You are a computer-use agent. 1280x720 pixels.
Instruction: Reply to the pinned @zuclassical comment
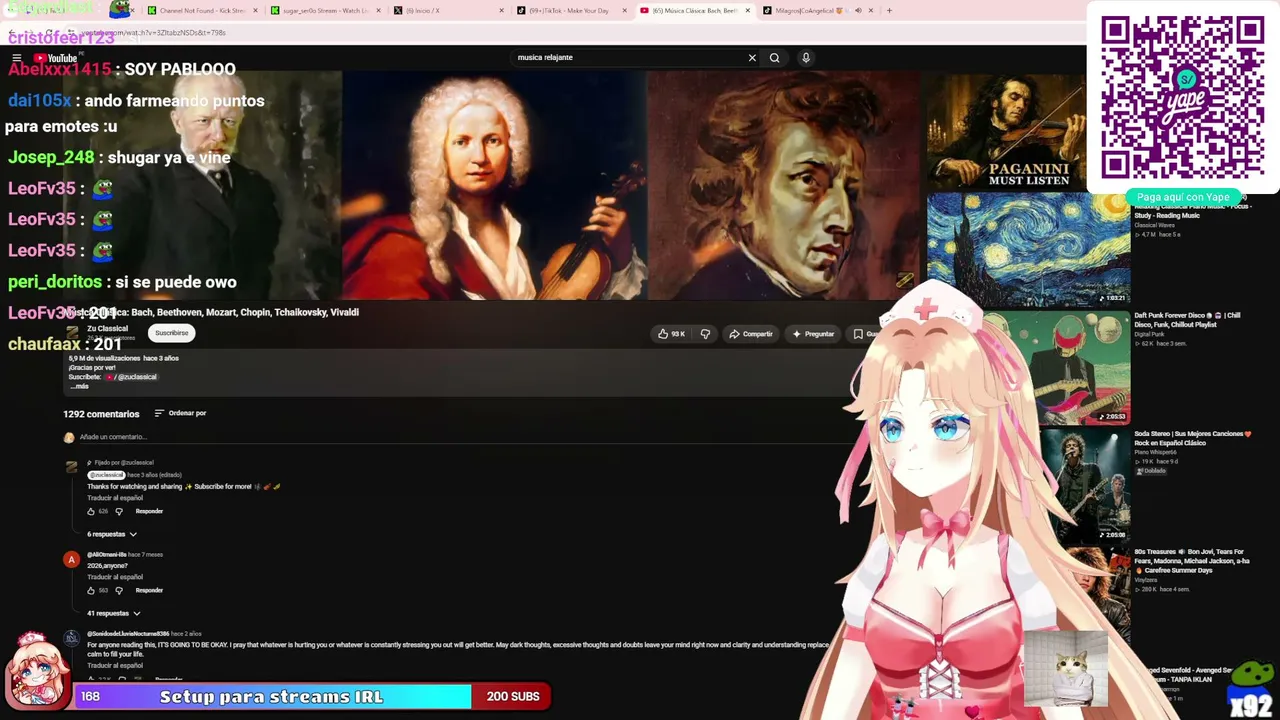tap(149, 511)
